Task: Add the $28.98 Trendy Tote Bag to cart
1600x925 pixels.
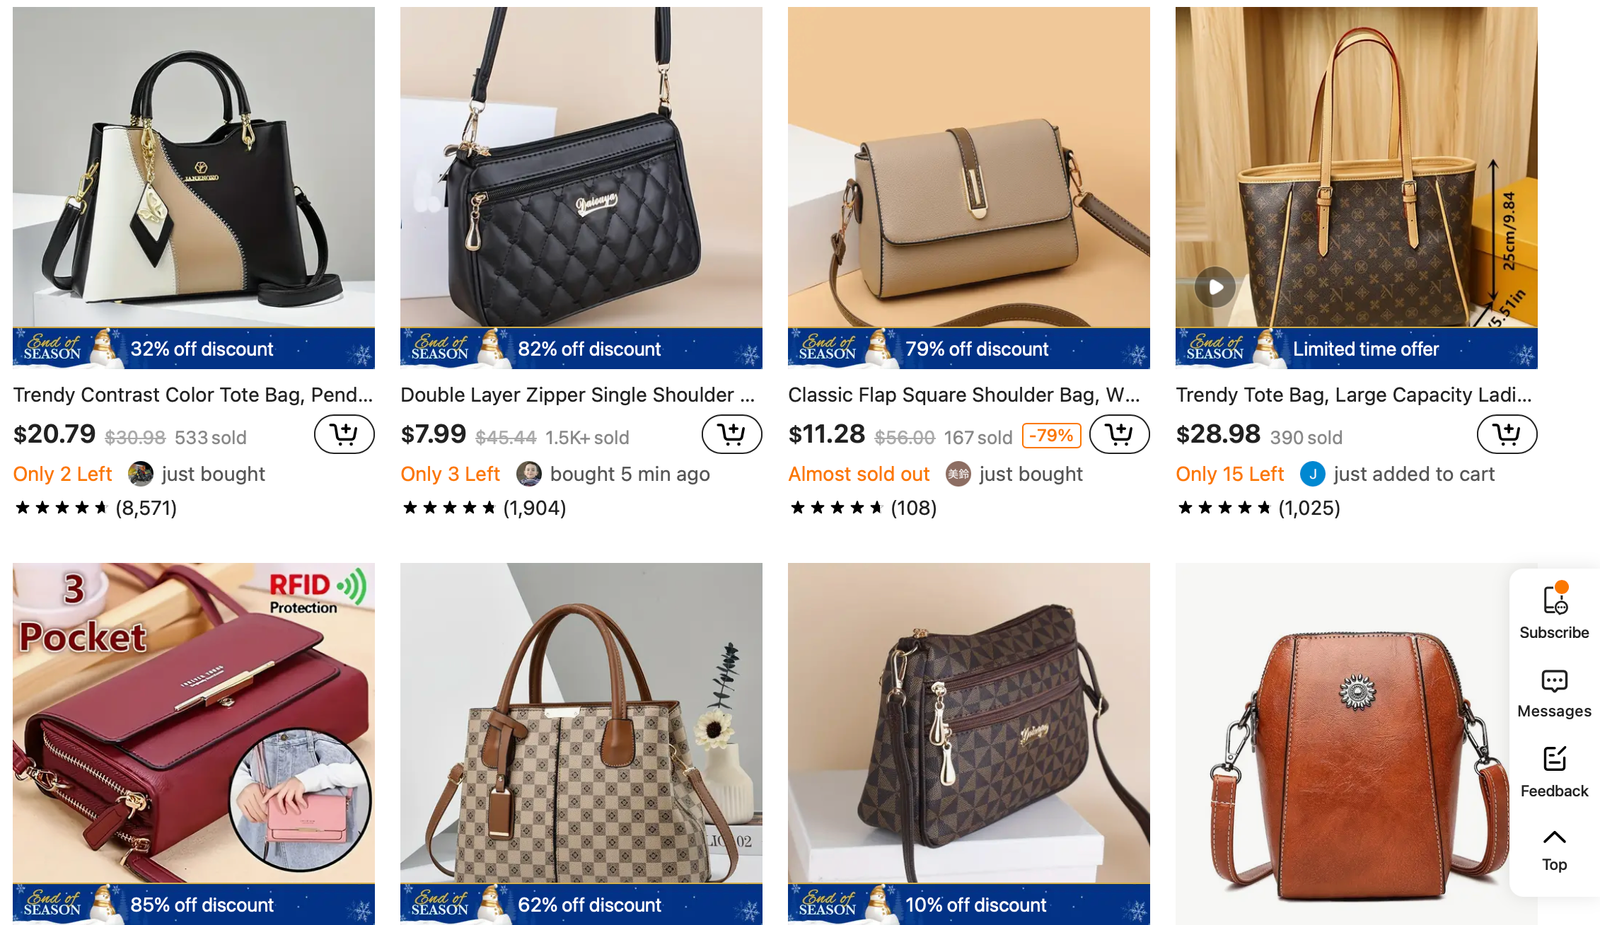Action: (1507, 435)
